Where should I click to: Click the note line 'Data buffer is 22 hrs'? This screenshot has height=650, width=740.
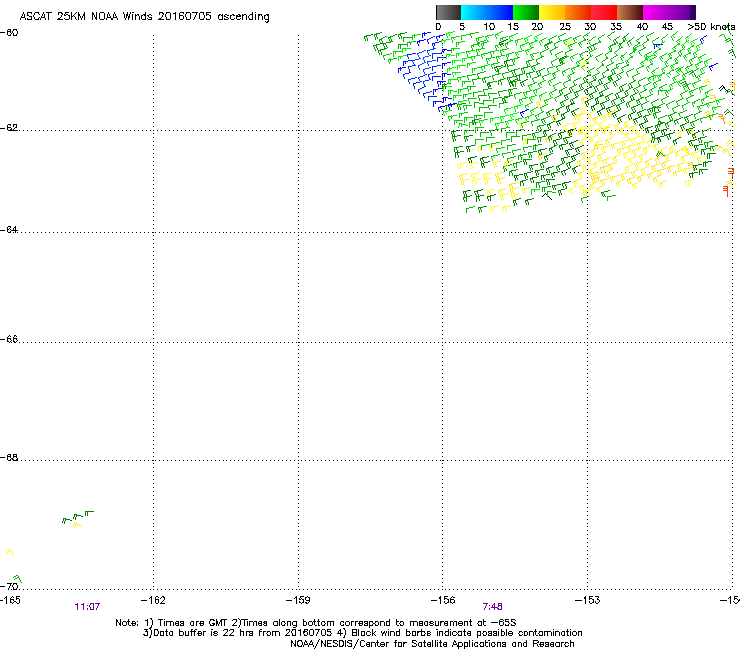(x=362, y=633)
